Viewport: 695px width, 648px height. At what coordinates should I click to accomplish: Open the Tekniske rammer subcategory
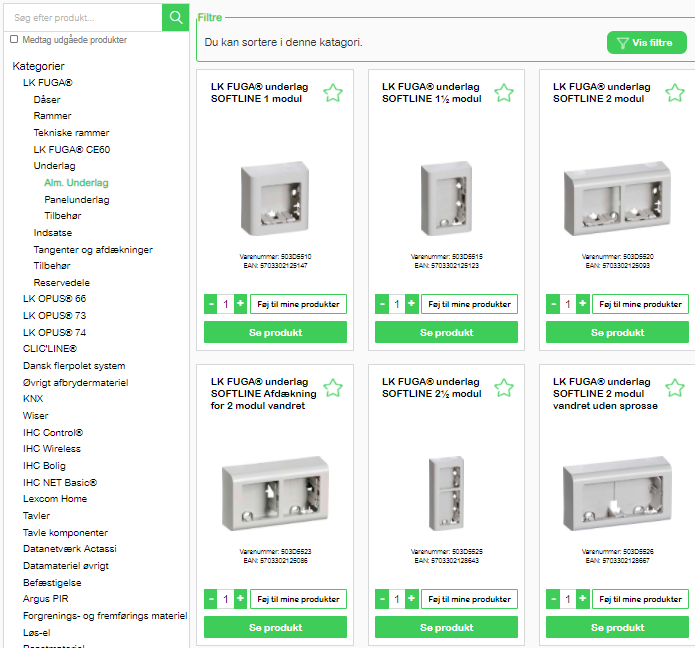tap(71, 133)
